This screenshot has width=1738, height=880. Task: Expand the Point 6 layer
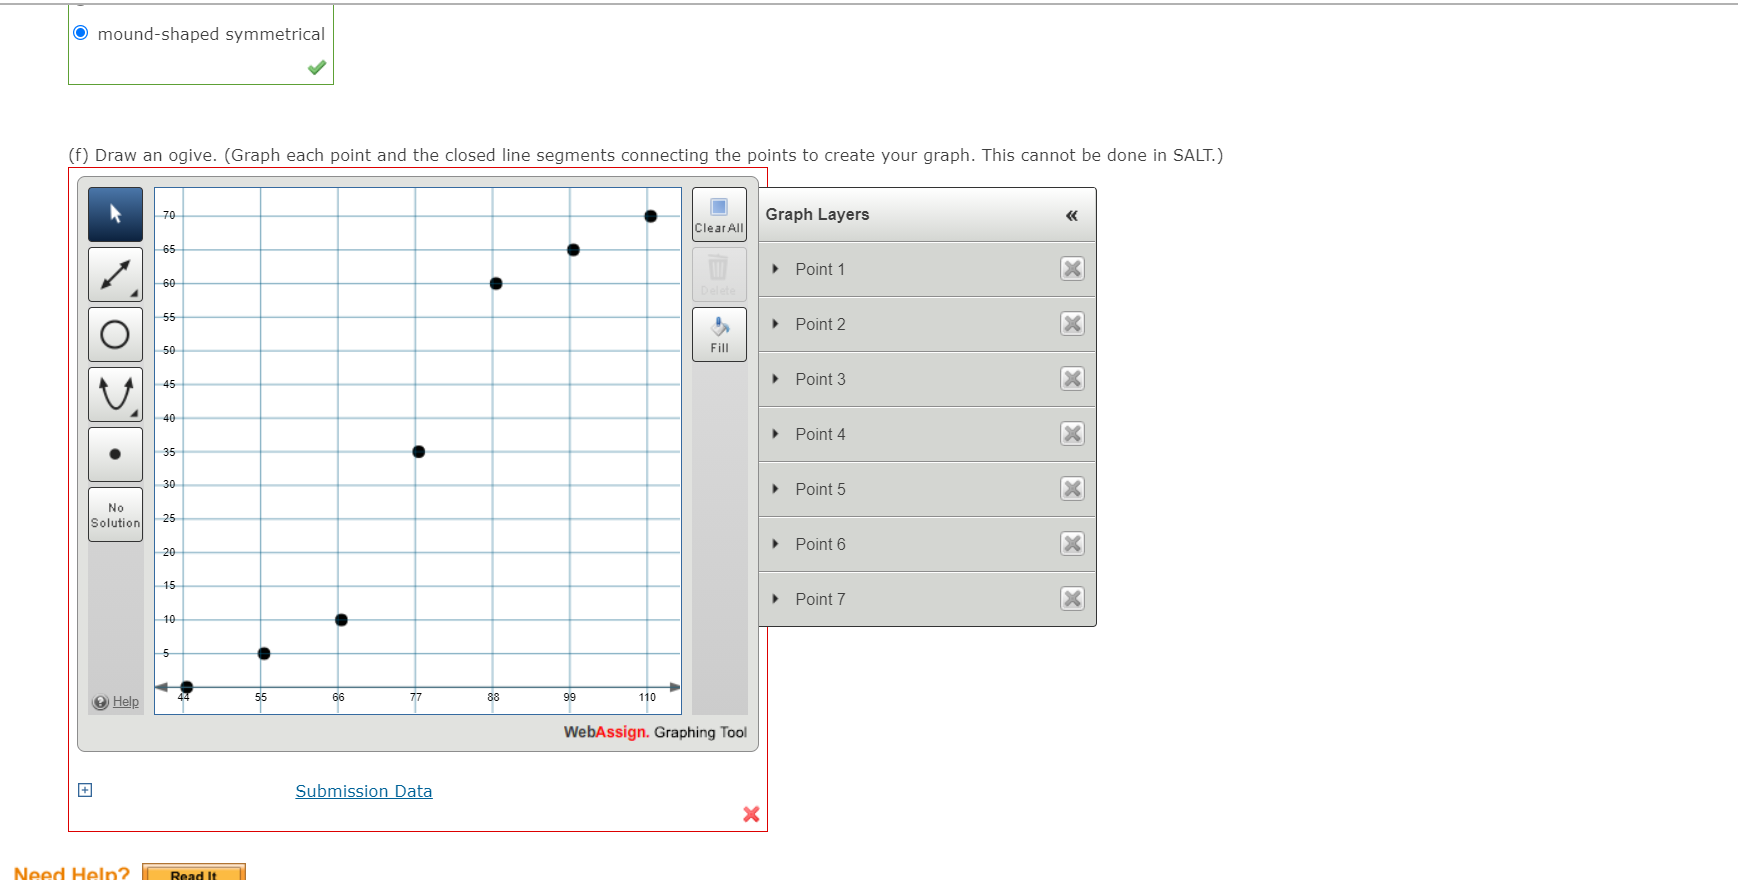(775, 544)
